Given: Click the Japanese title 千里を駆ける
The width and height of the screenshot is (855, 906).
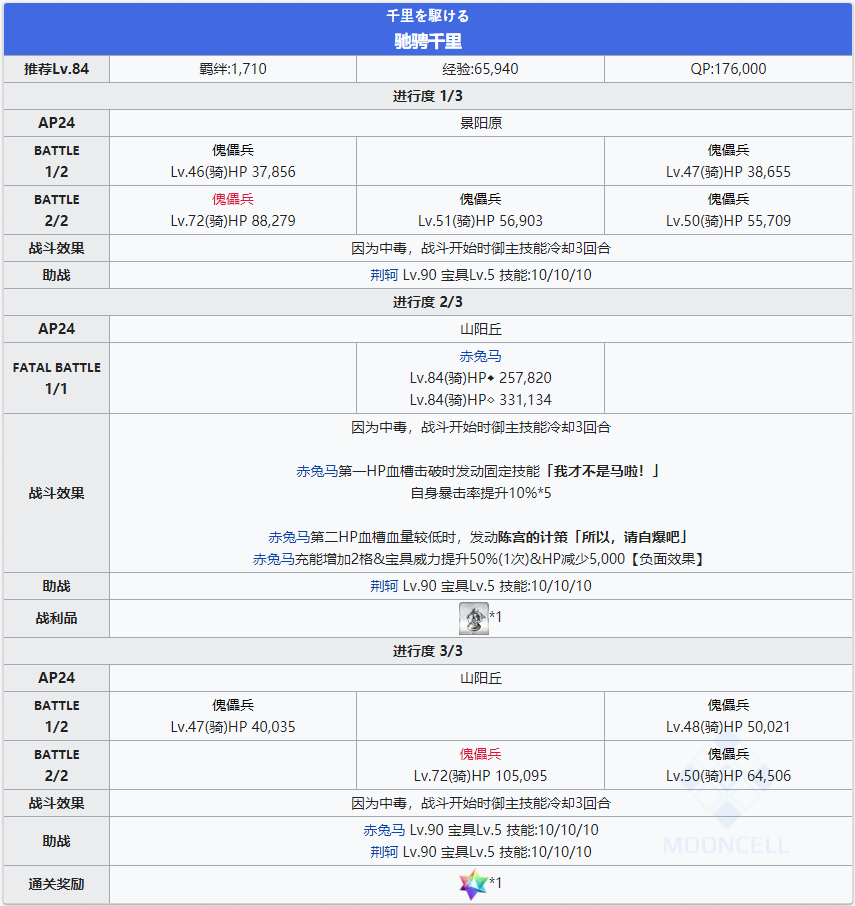Looking at the screenshot, I should [x=428, y=16].
